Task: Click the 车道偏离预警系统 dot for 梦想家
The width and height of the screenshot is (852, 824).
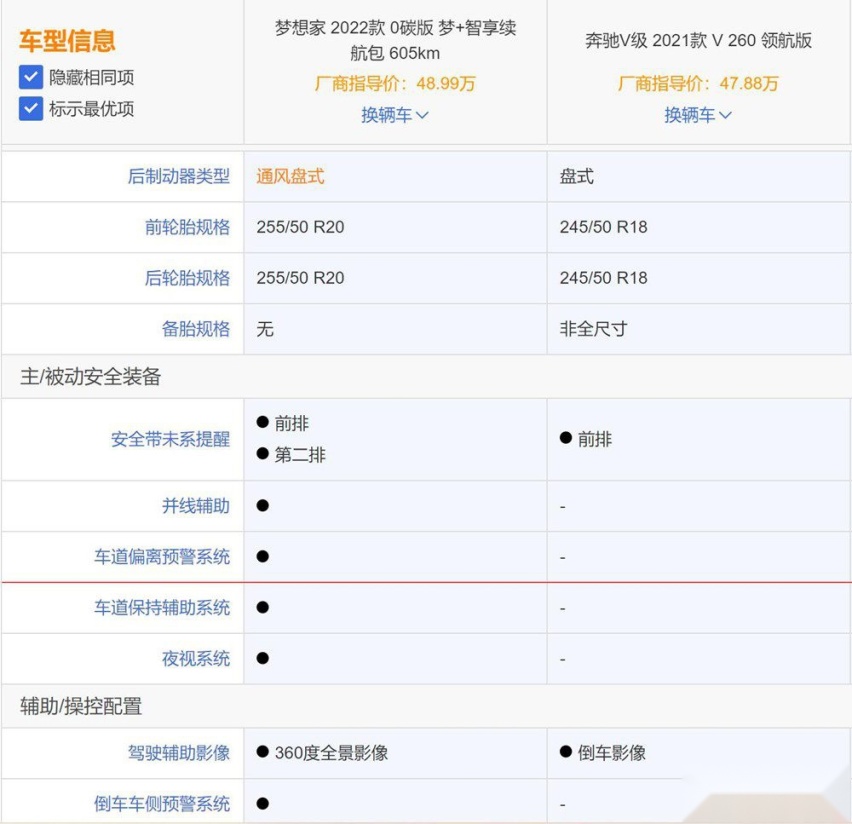Action: point(262,557)
